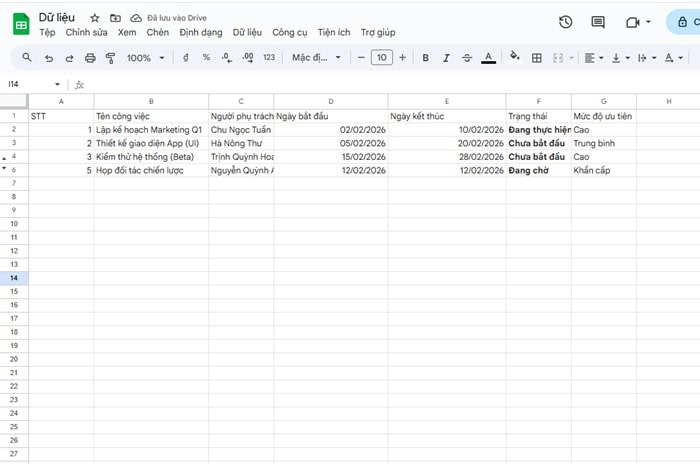The height and width of the screenshot is (464, 700).
Task: Expand the font family dropdown
Action: tap(316, 58)
